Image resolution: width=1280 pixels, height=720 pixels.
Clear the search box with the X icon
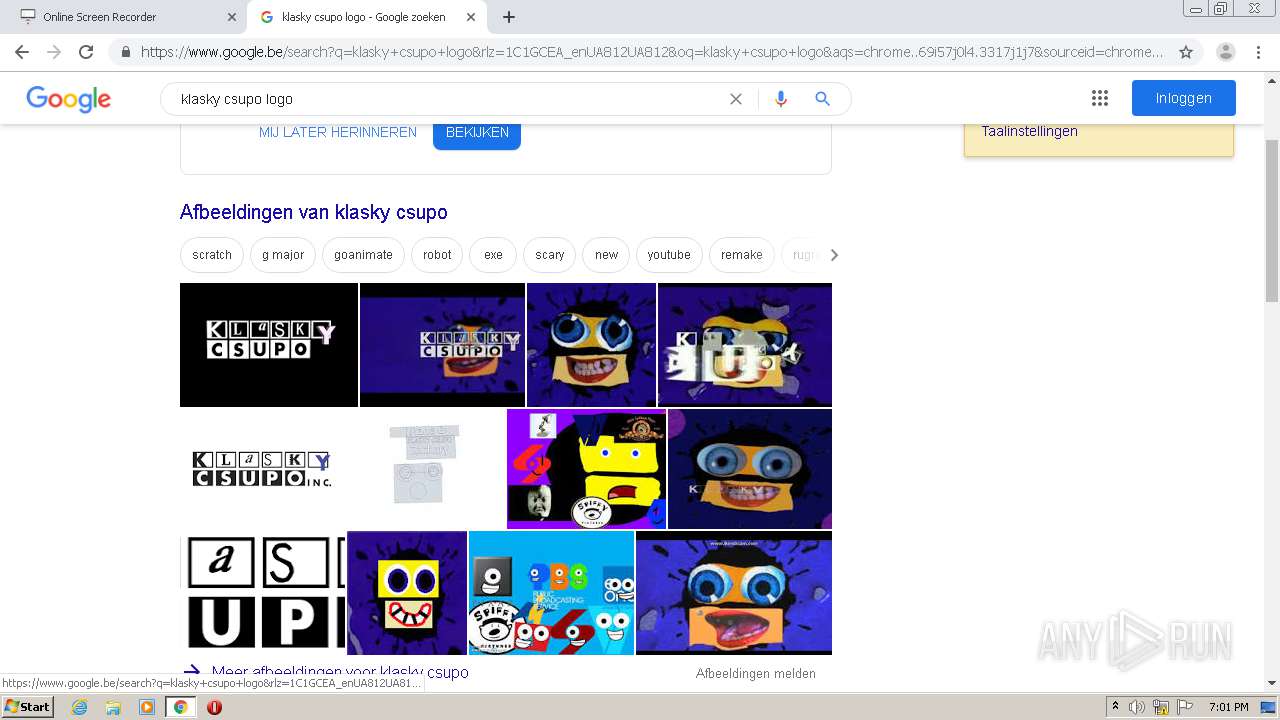[736, 99]
